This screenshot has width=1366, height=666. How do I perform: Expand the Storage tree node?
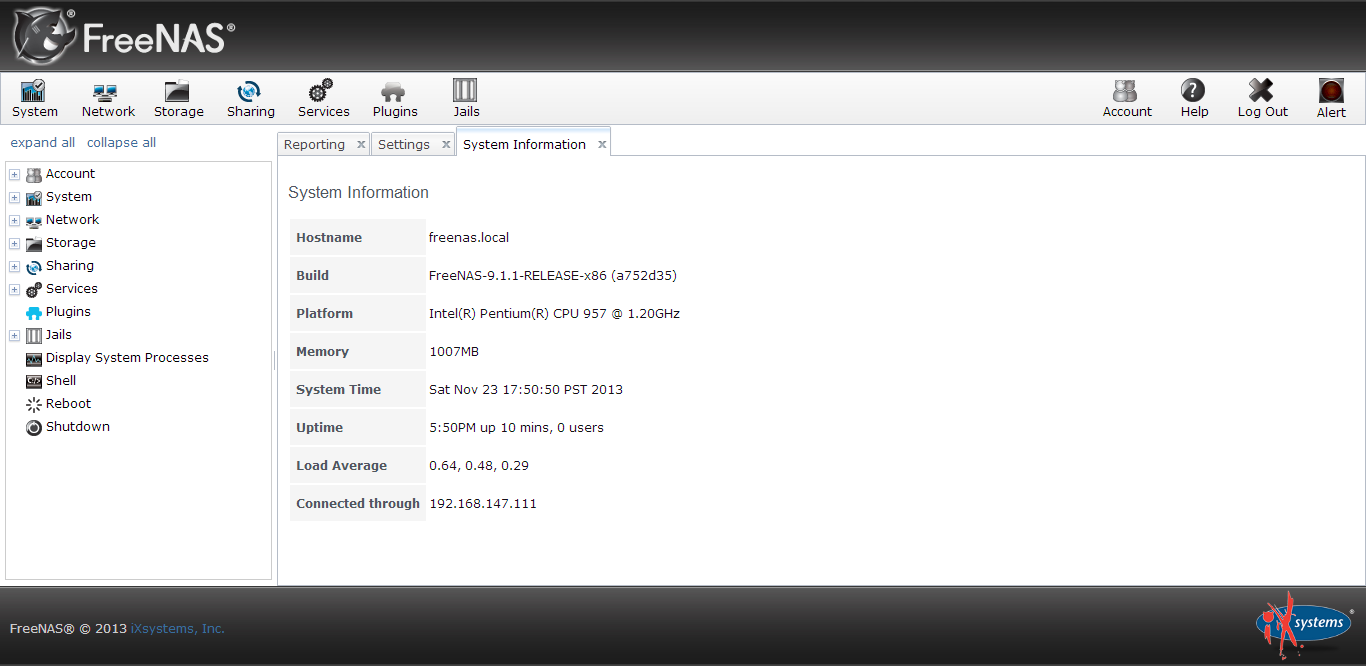14,244
